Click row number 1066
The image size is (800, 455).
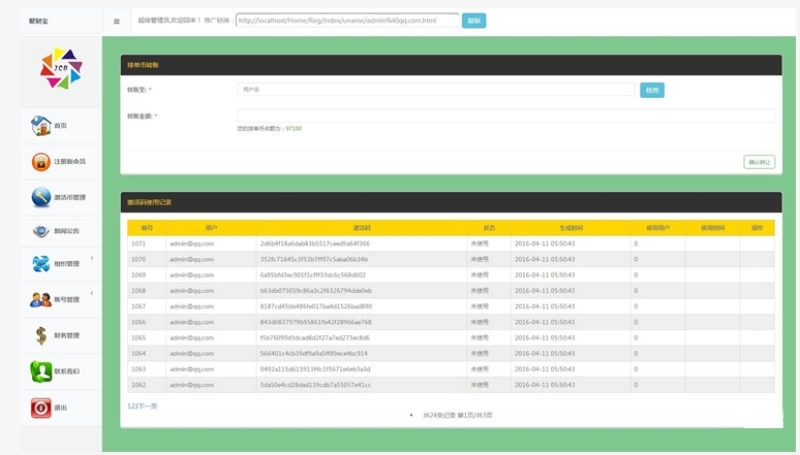(x=138, y=322)
